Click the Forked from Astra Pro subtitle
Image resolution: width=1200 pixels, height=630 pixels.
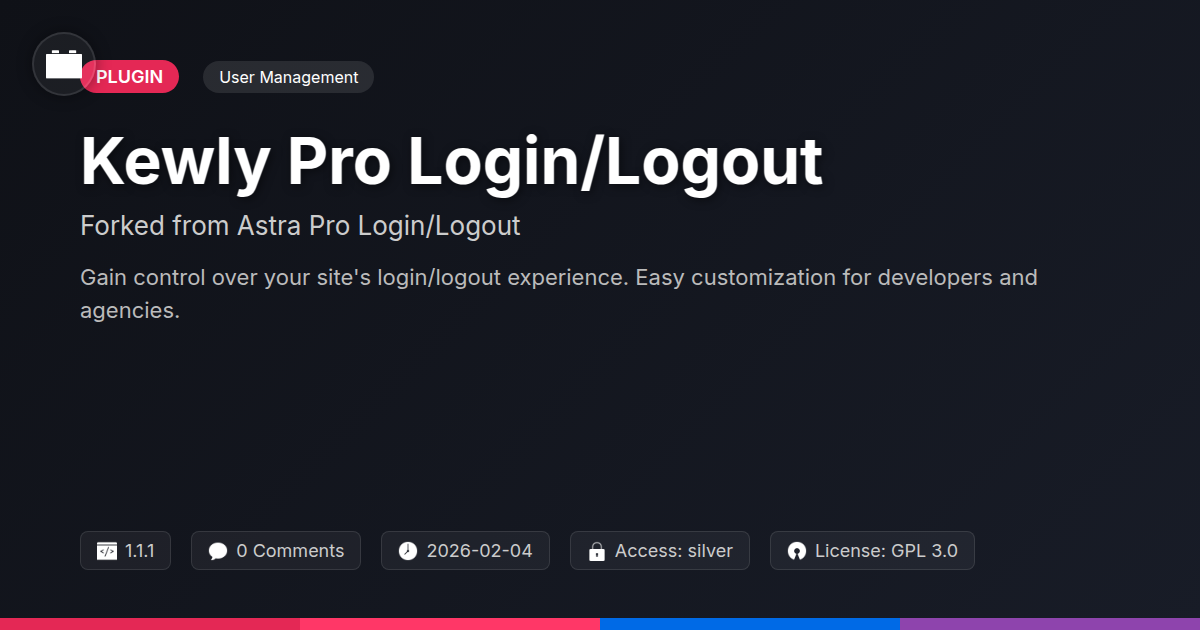coord(300,226)
